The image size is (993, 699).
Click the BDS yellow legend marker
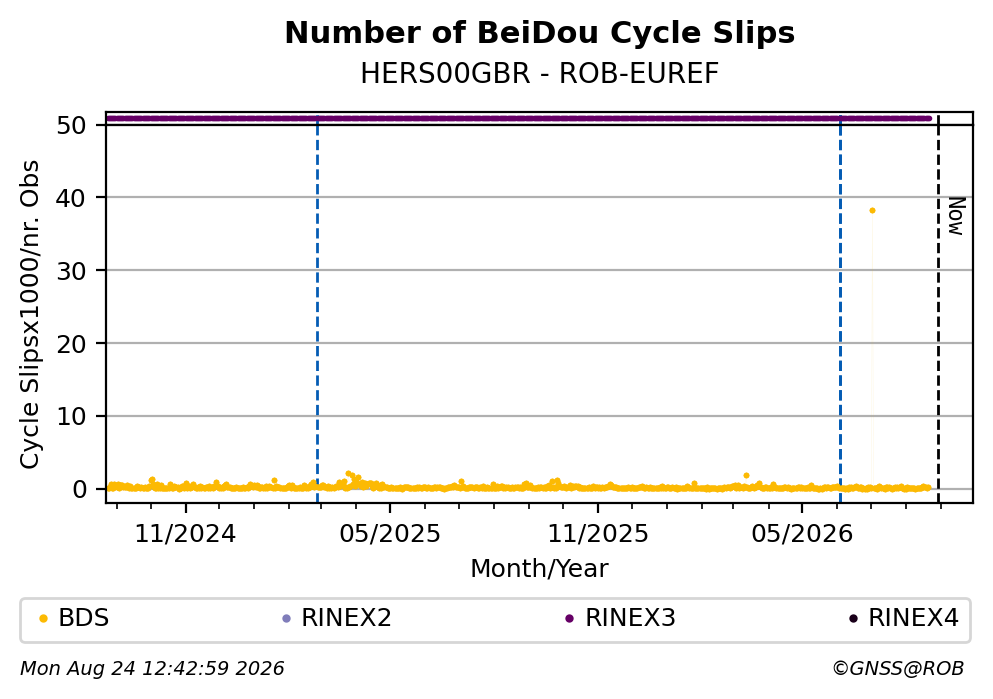[x=43, y=619]
